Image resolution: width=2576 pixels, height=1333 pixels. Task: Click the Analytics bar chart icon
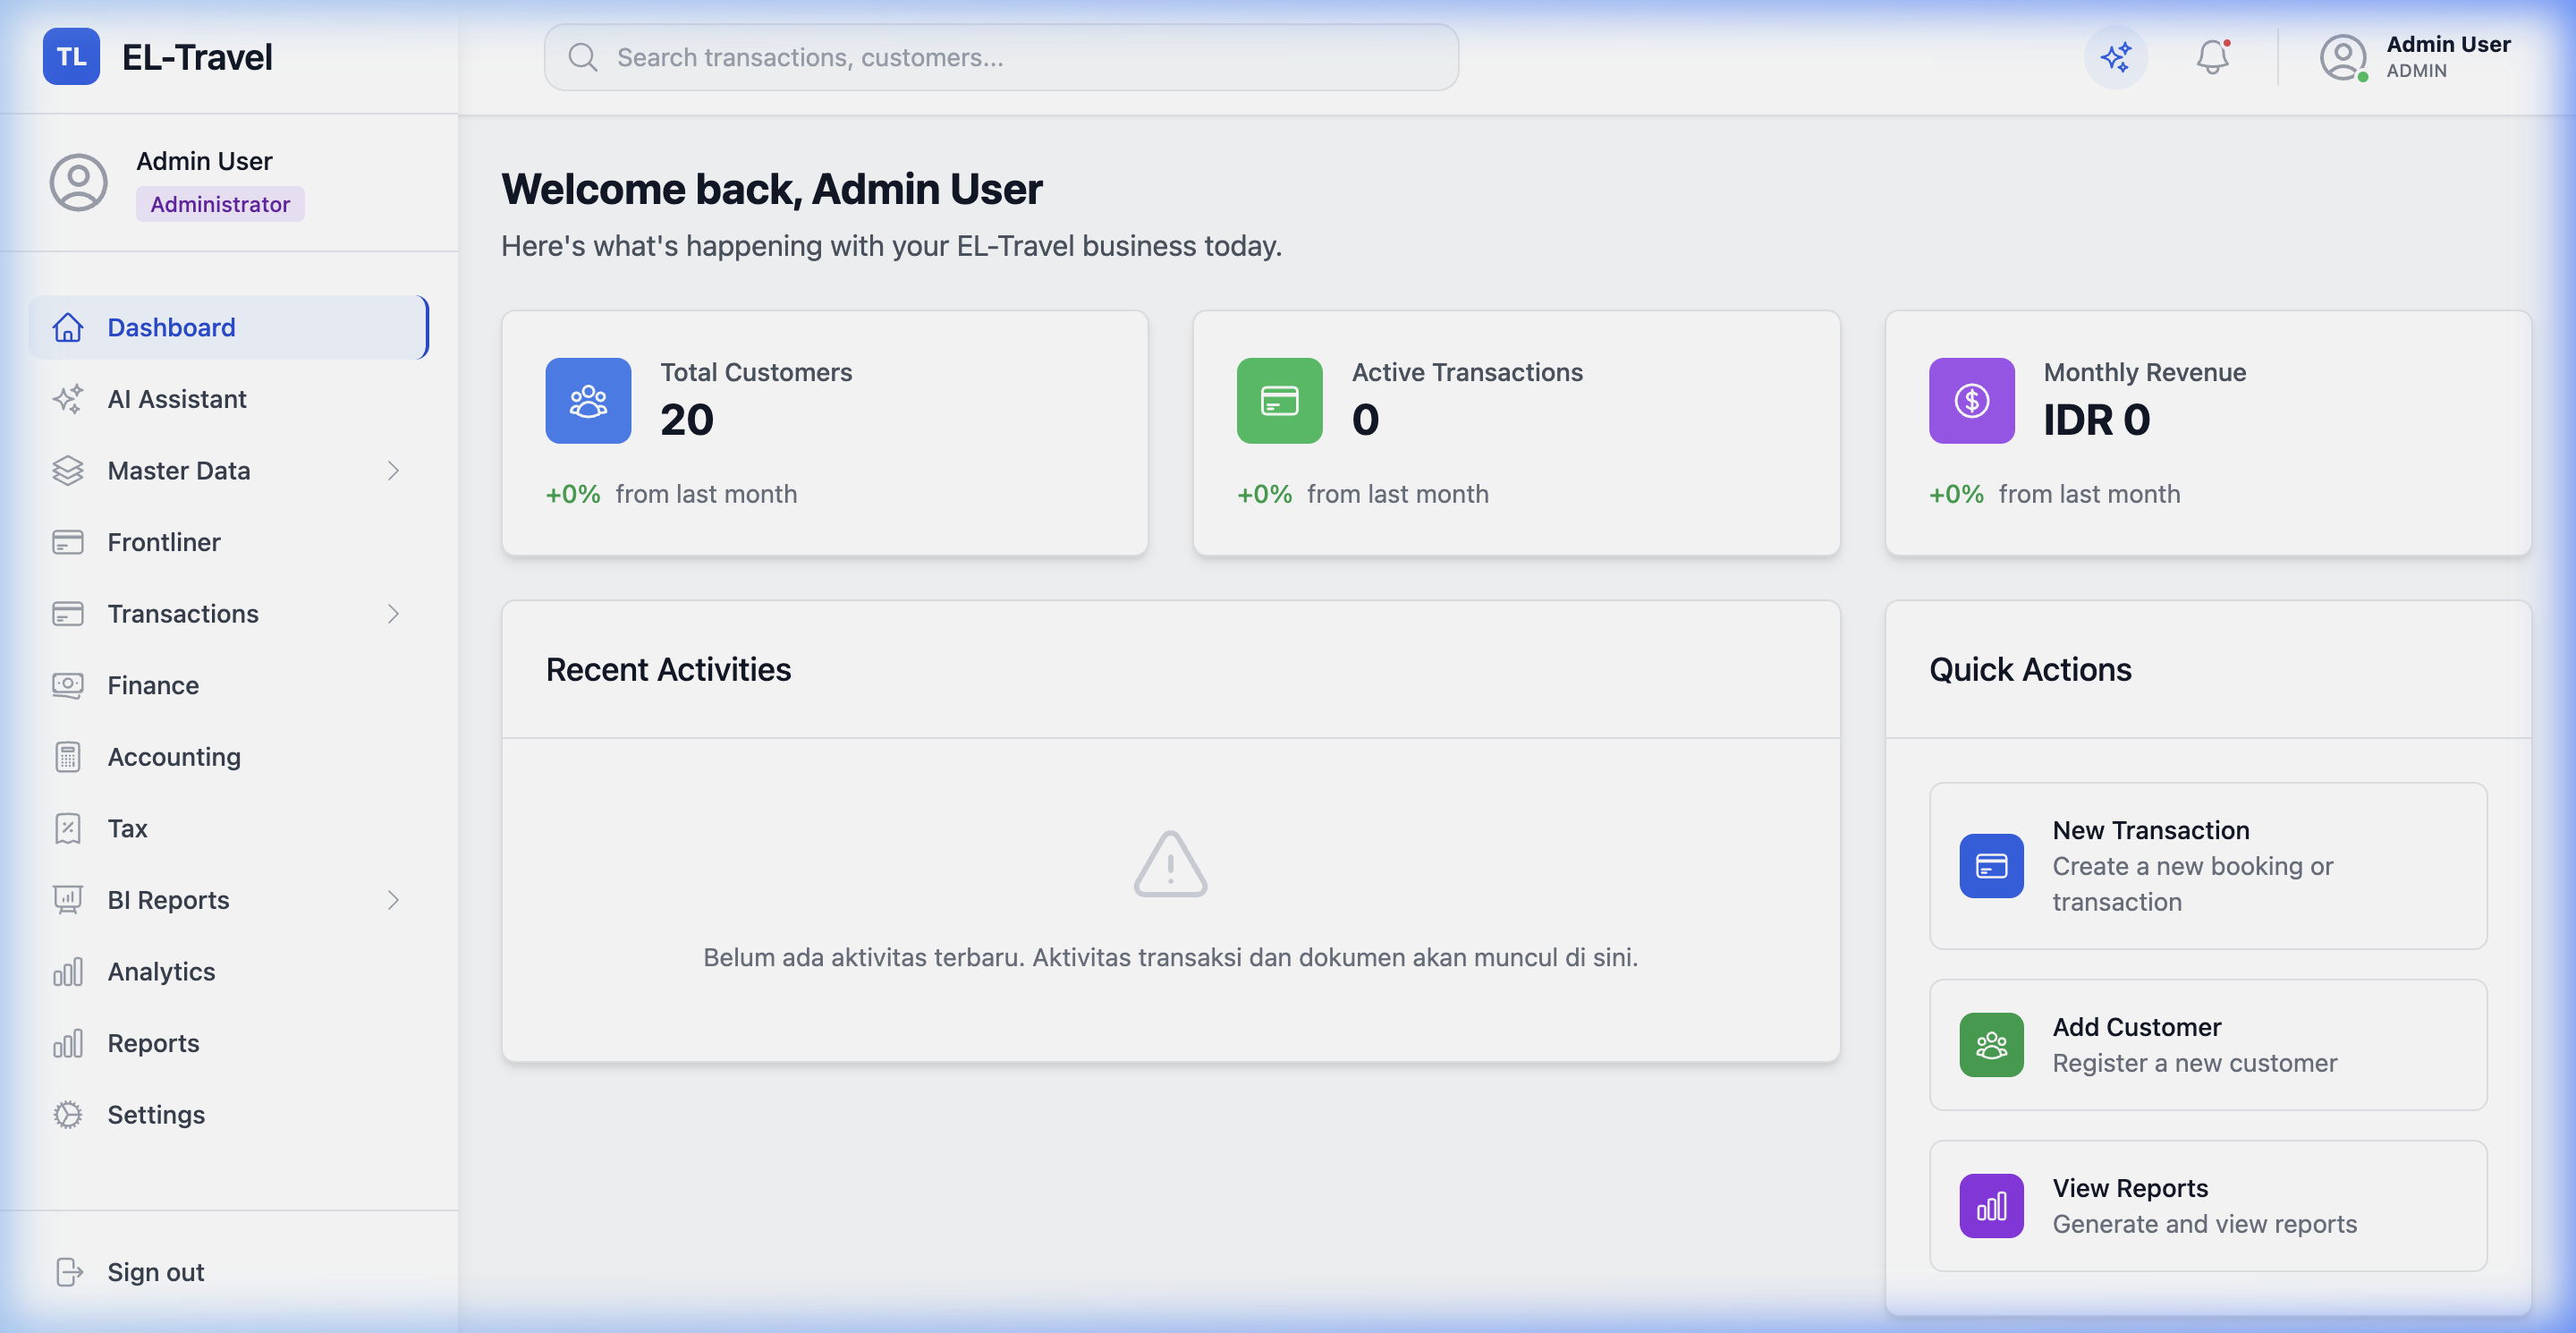[x=68, y=972]
